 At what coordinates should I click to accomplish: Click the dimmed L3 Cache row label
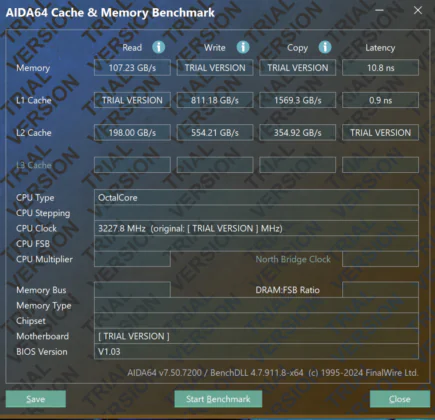pyautogui.click(x=34, y=165)
